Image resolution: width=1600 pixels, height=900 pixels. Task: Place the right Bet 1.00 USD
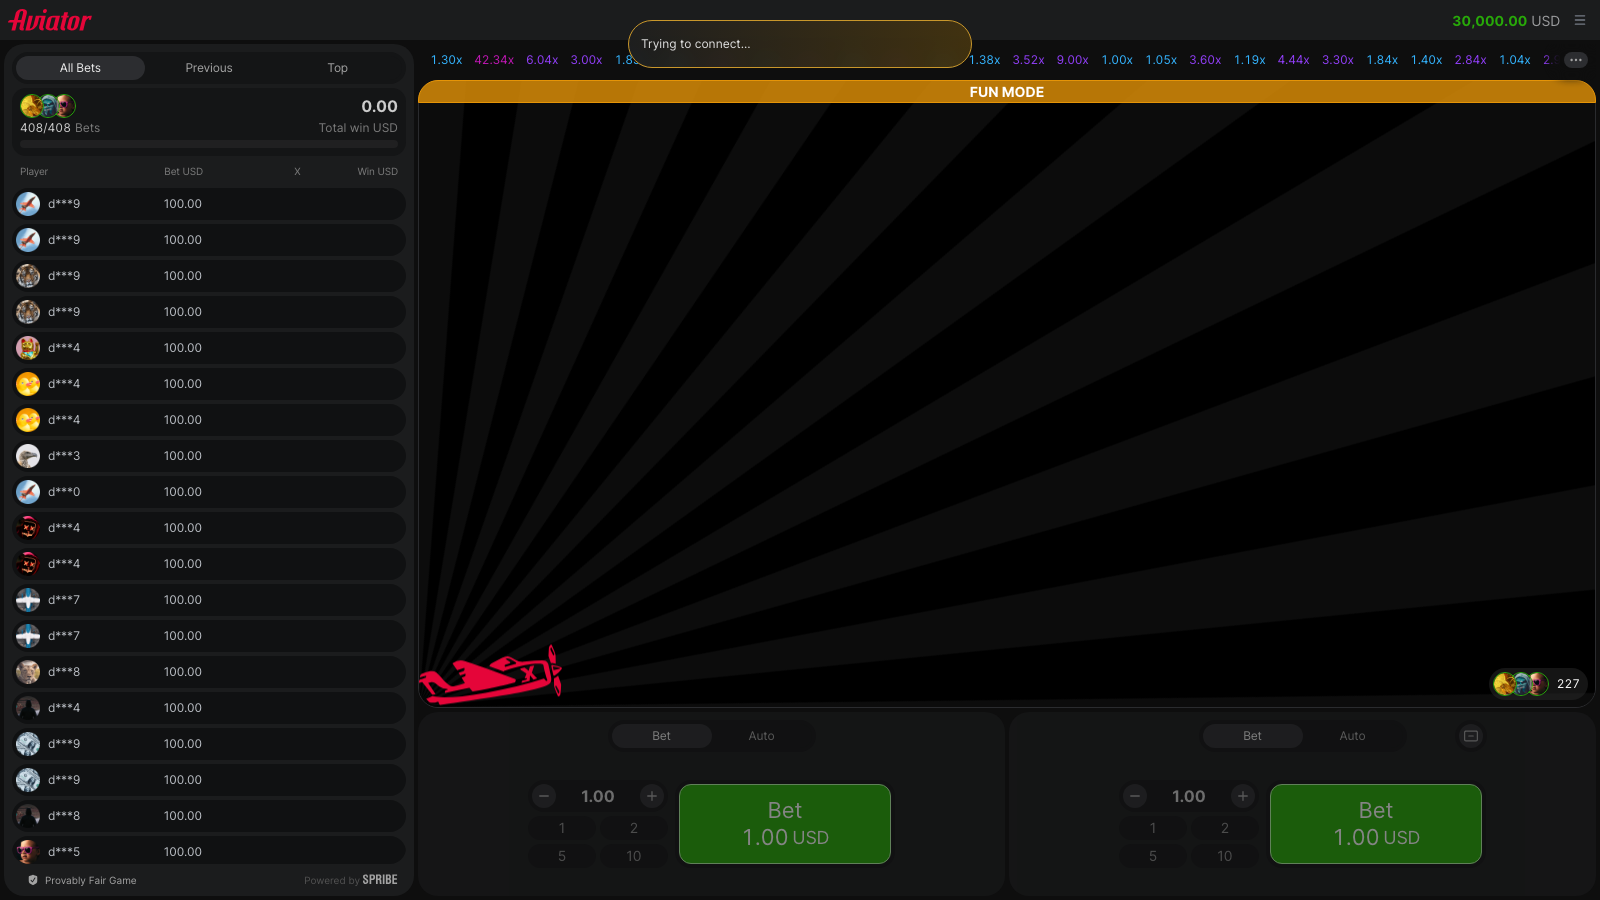pyautogui.click(x=1376, y=824)
